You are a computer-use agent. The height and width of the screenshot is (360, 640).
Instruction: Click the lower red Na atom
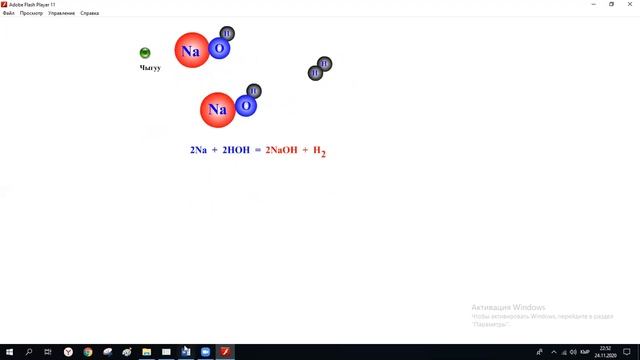coord(218,110)
